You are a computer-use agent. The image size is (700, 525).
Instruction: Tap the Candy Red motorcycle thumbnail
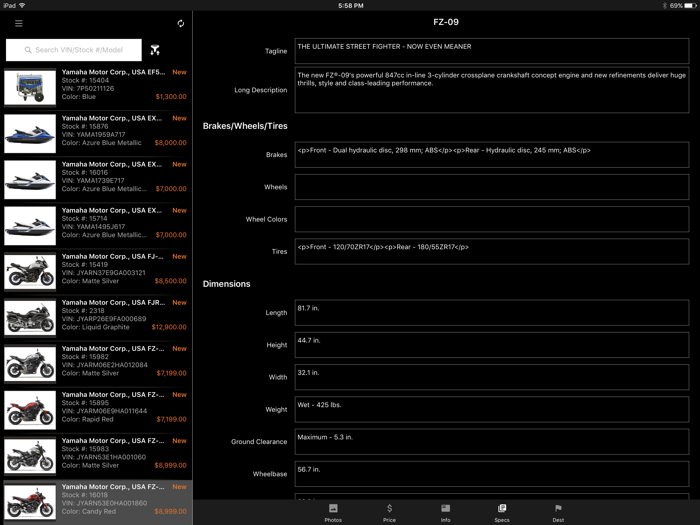point(30,502)
